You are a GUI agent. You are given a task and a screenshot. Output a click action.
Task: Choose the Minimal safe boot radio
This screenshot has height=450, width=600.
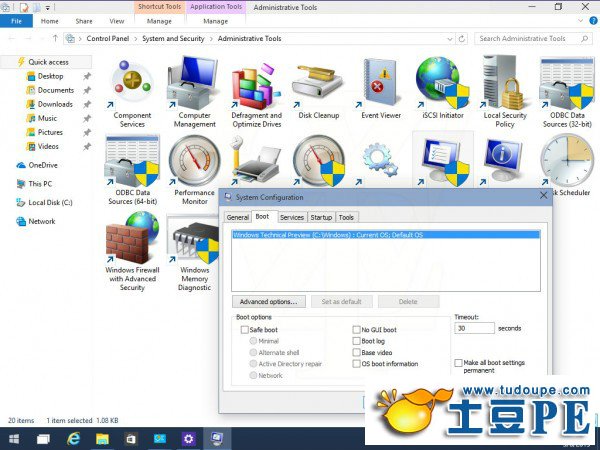point(253,341)
